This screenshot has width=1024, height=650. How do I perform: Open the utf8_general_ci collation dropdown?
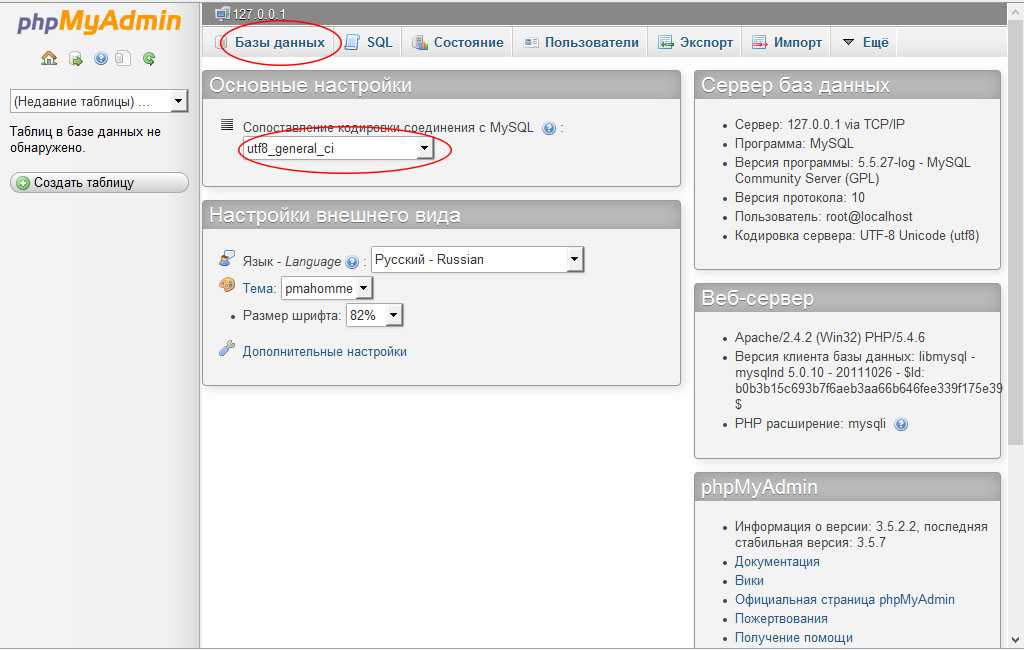[338, 149]
